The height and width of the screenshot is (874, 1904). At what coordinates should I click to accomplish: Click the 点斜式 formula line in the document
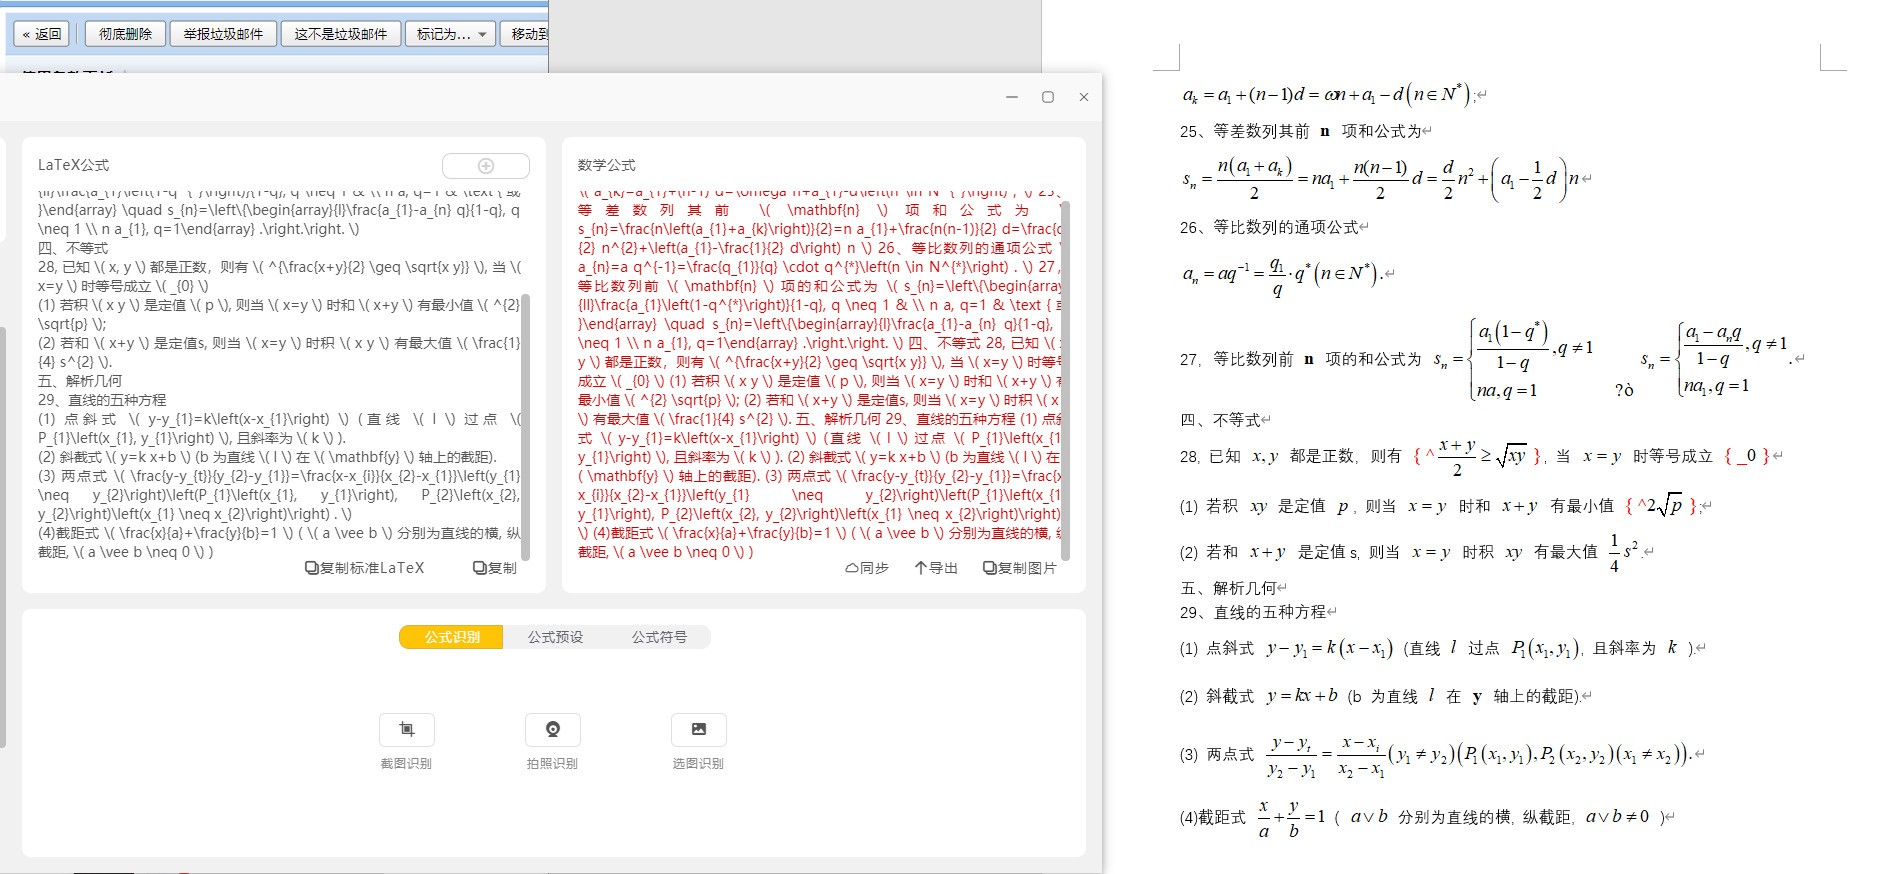1437,648
